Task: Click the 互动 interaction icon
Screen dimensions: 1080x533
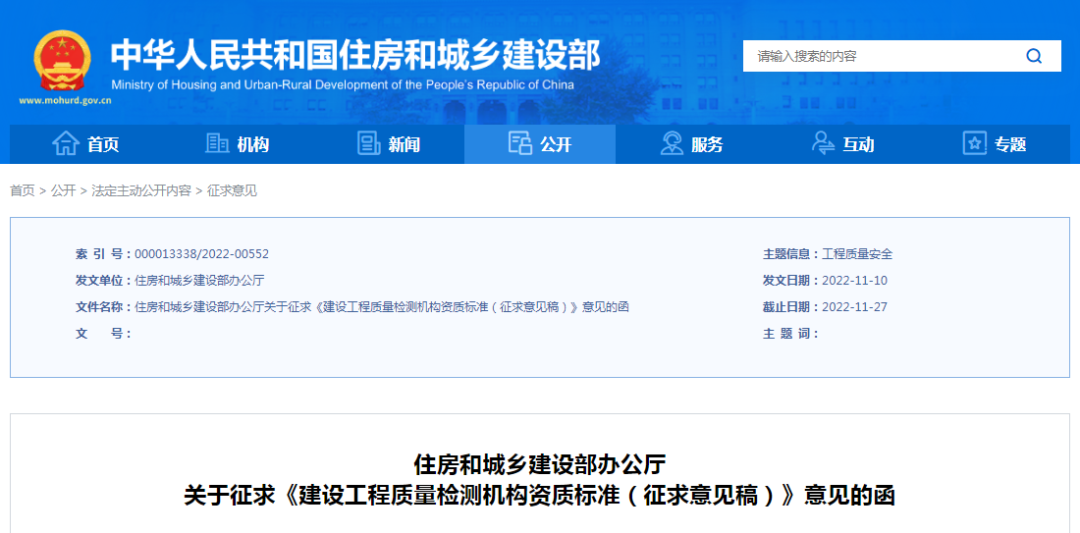Action: (823, 144)
